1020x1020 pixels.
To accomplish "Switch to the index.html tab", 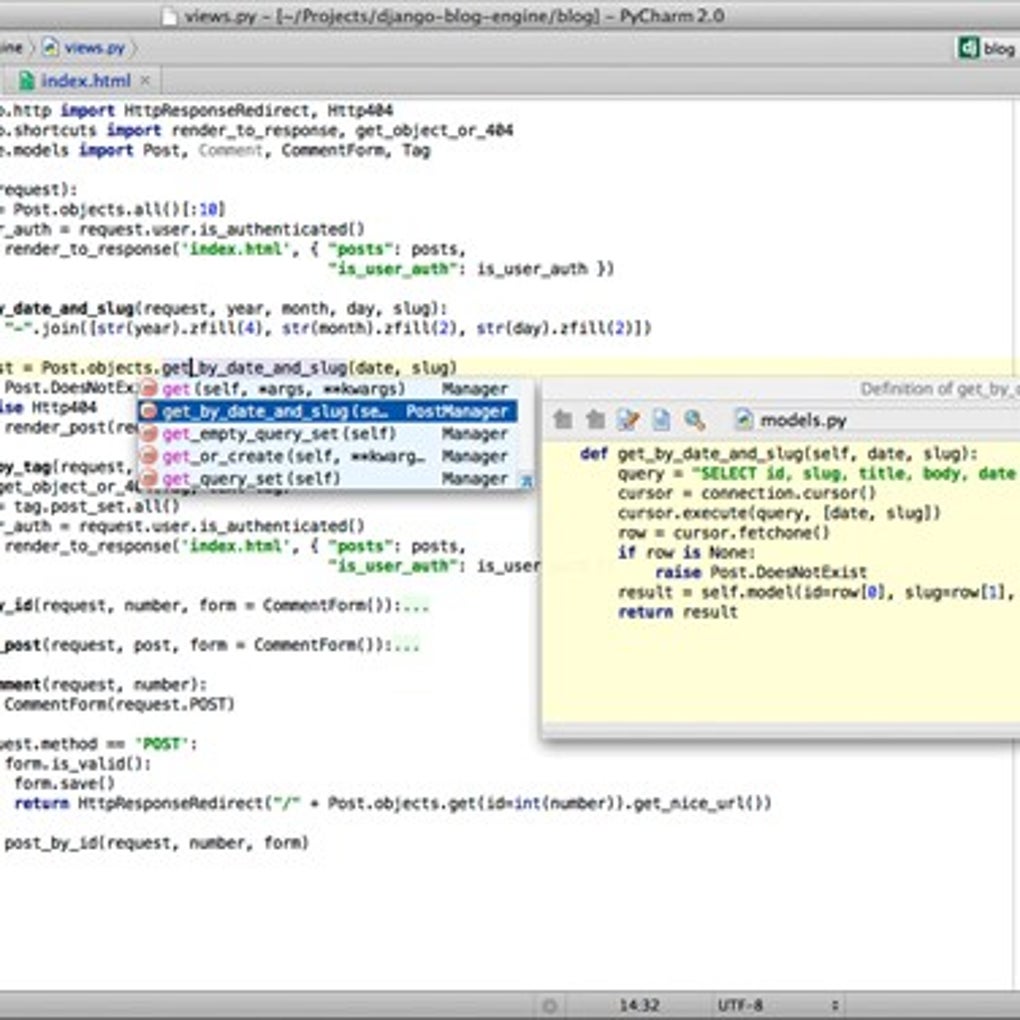I will (x=86, y=81).
